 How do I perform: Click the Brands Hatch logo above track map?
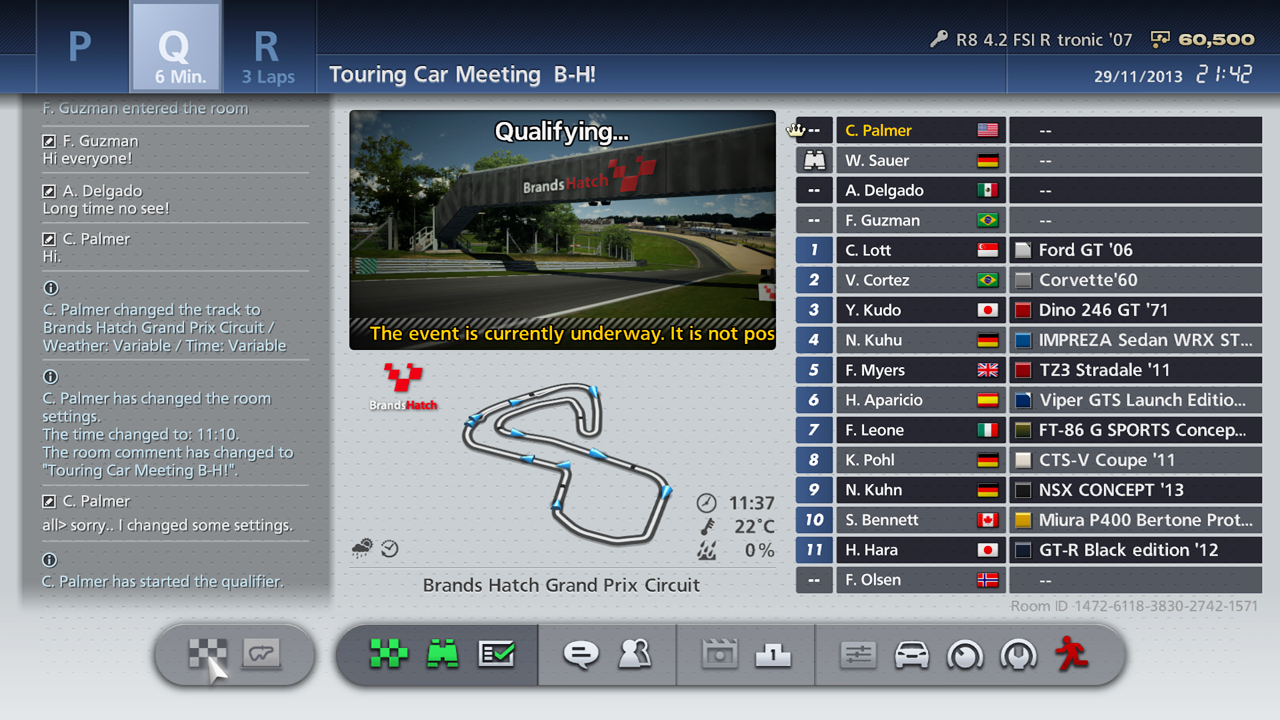[404, 387]
